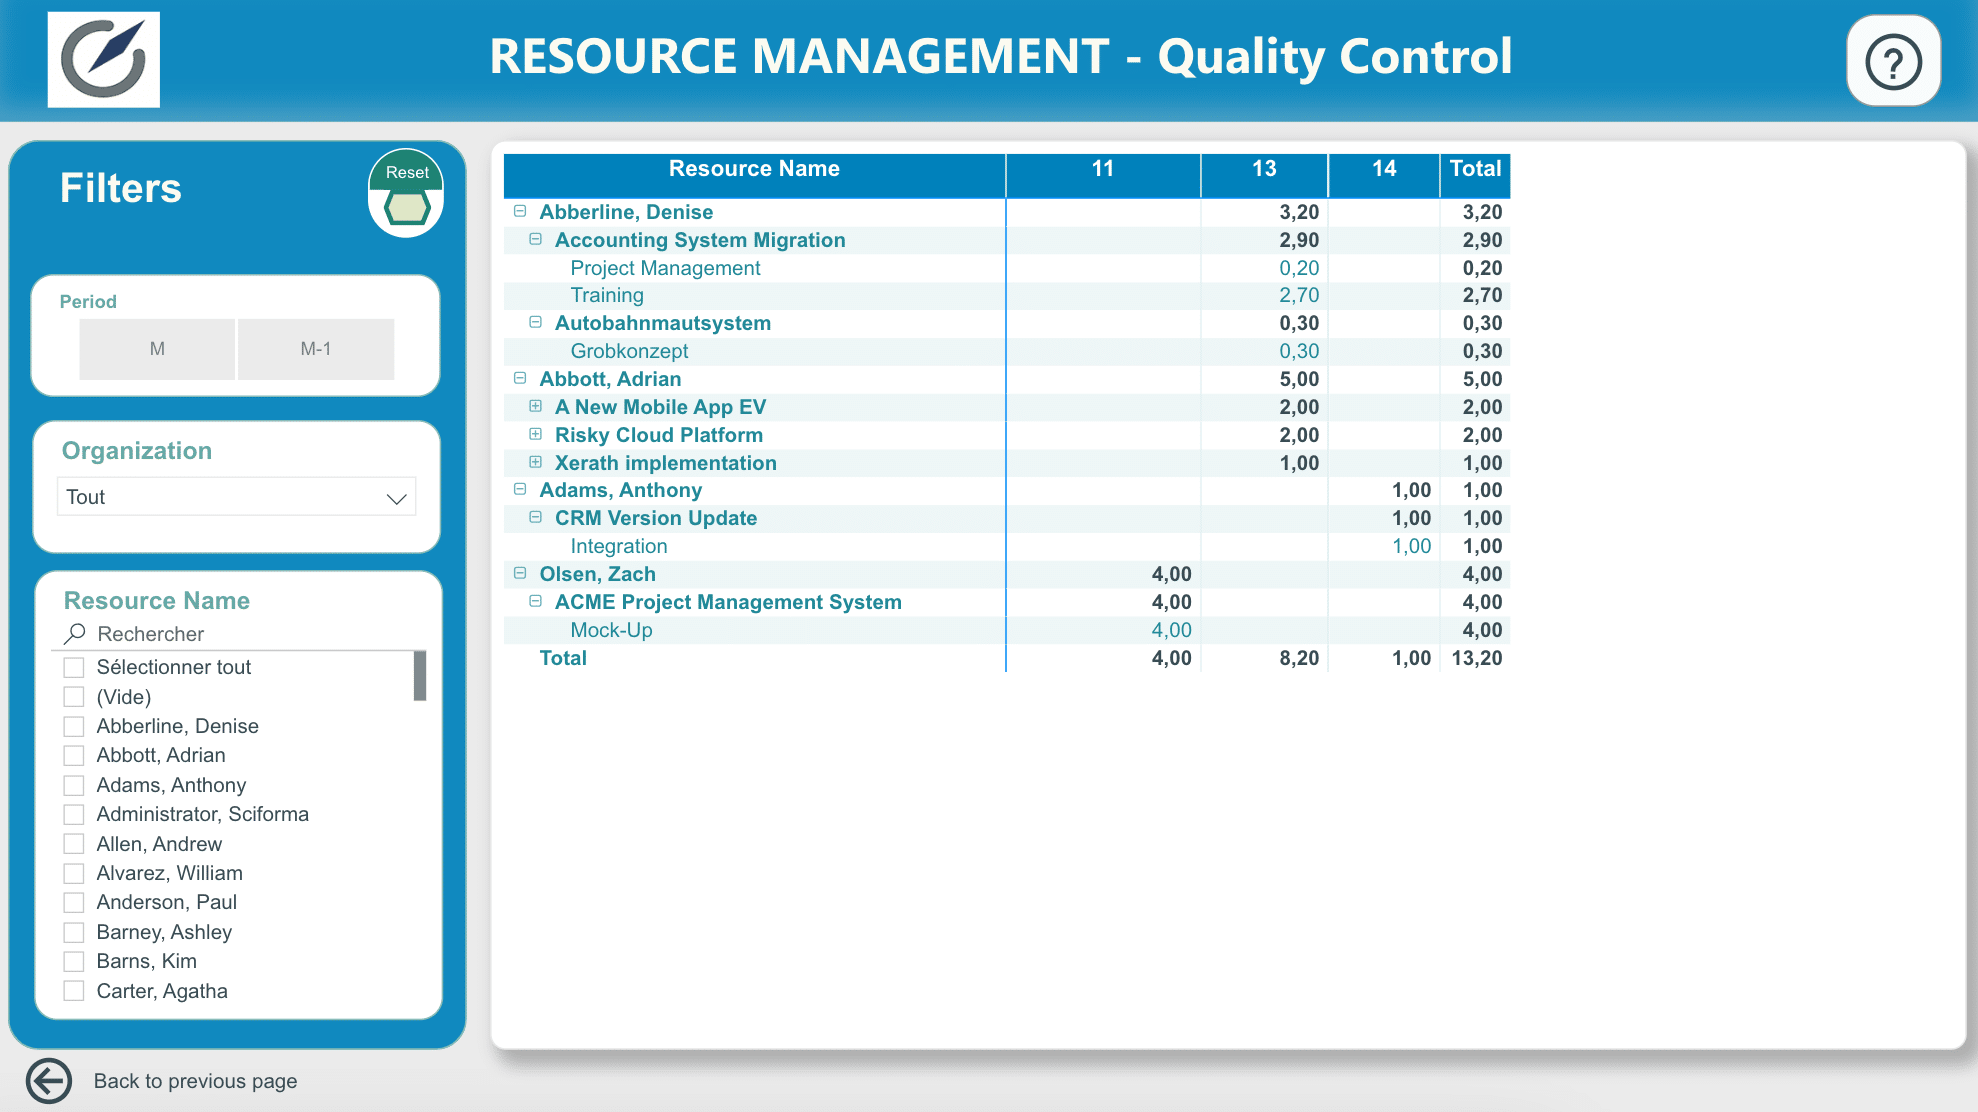Collapse the CRM Version Update project
This screenshot has width=1978, height=1112.
pyautogui.click(x=535, y=517)
